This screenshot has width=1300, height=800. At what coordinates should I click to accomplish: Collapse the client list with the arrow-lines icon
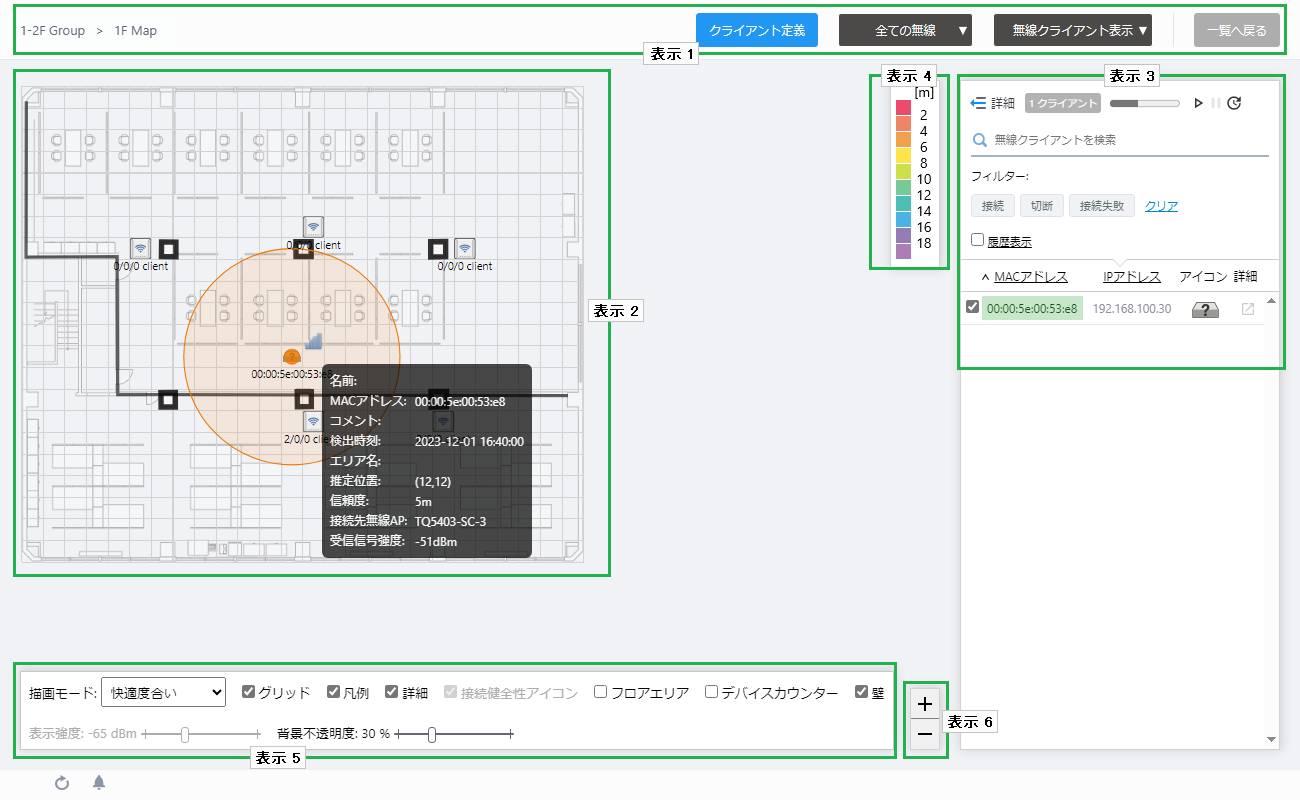pyautogui.click(x=979, y=103)
